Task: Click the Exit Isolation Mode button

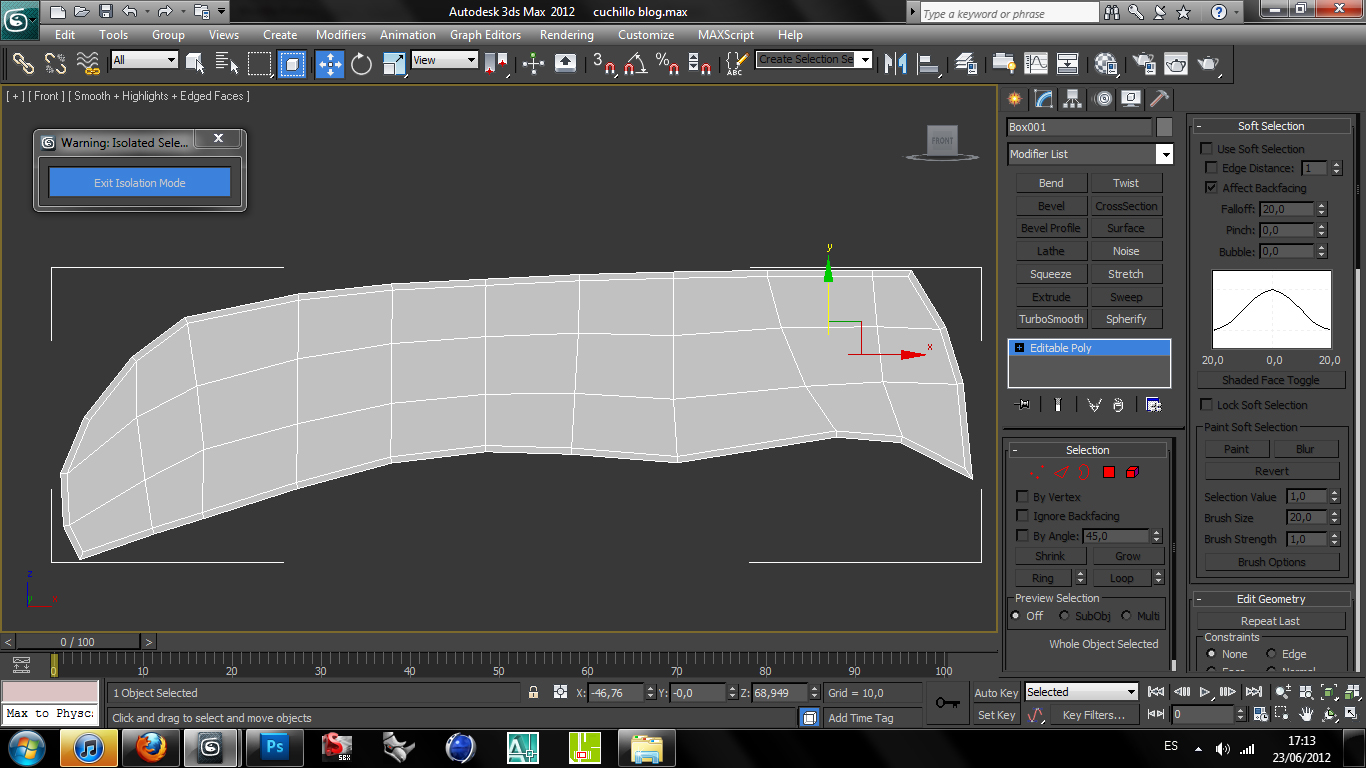Action: tap(139, 183)
